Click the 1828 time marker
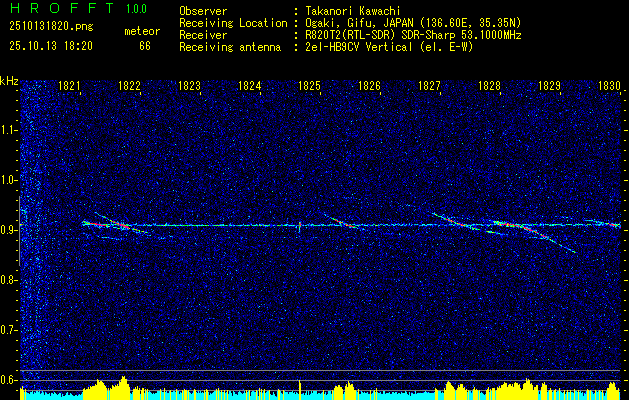The width and height of the screenshot is (629, 400). click(489, 85)
